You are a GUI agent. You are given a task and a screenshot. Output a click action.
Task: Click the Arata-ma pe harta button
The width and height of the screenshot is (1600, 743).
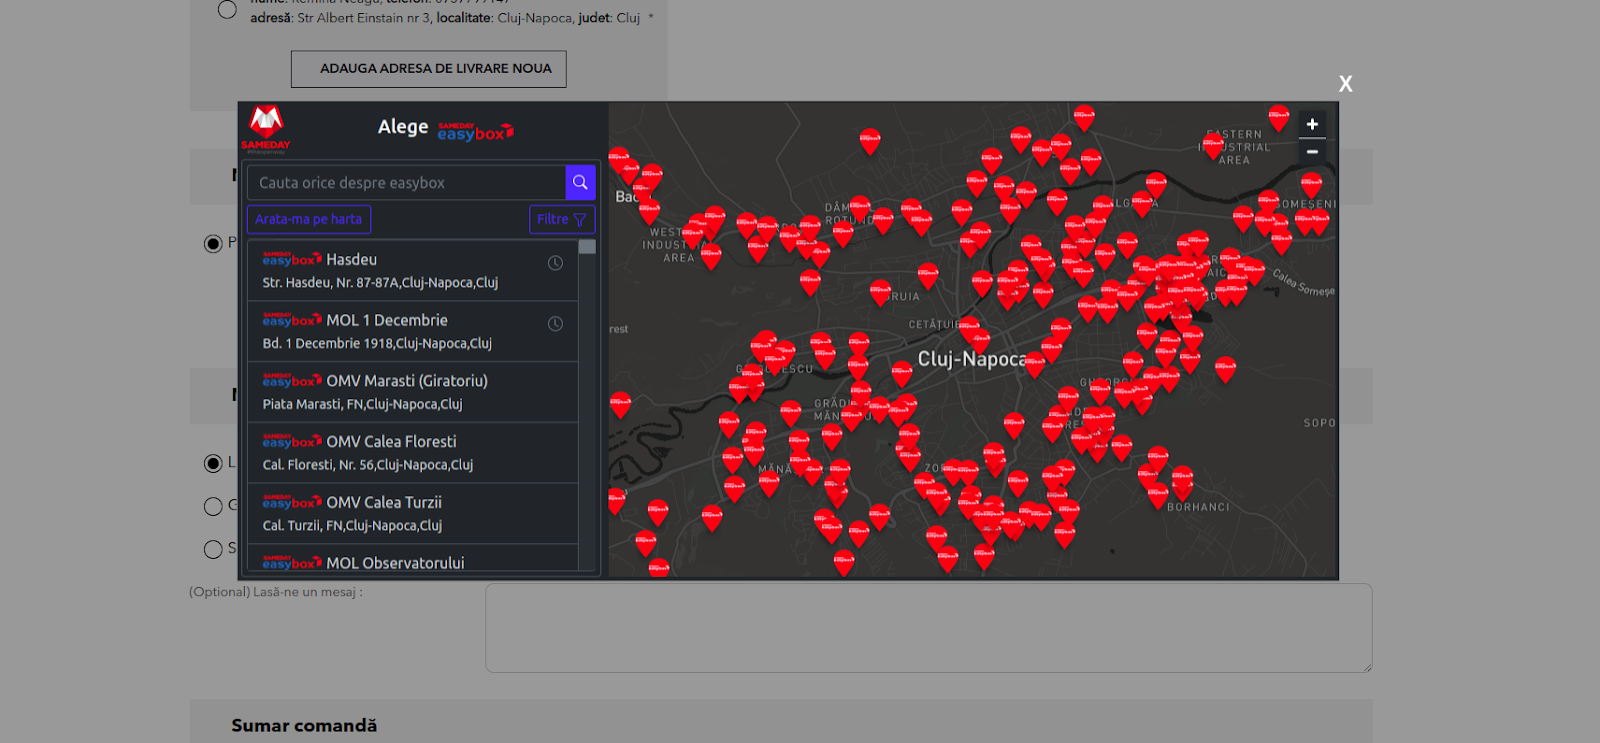(x=309, y=219)
